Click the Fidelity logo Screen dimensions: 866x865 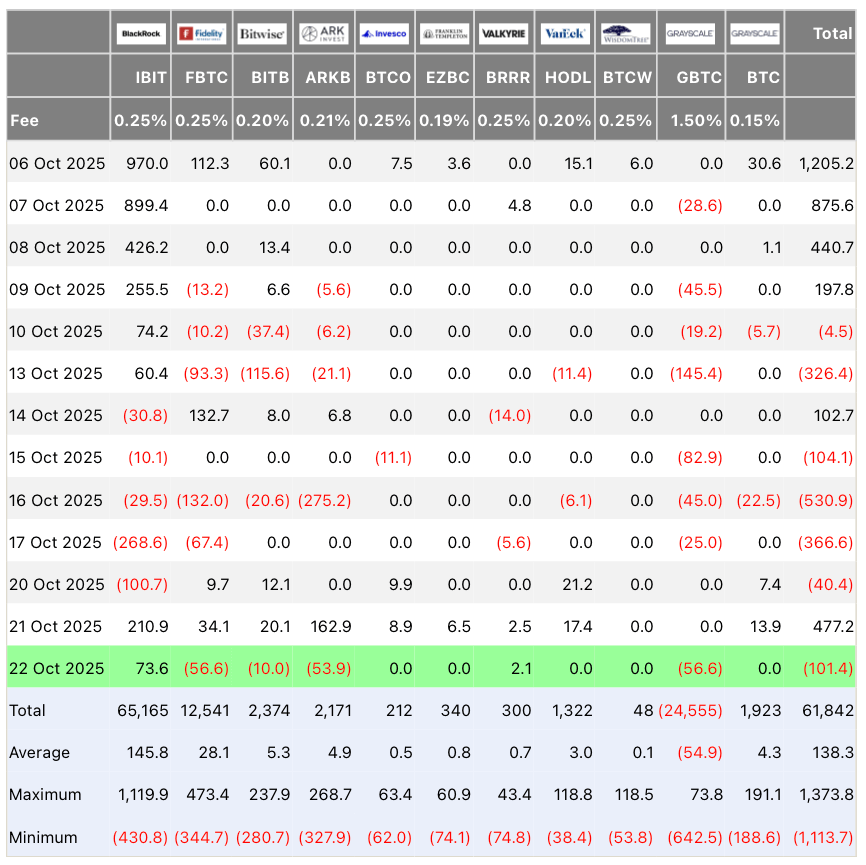coord(202,34)
